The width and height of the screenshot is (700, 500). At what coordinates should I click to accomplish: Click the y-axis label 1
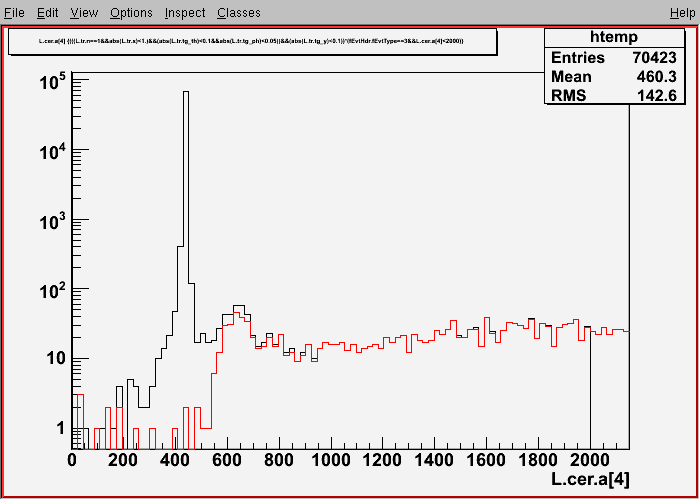pos(61,429)
